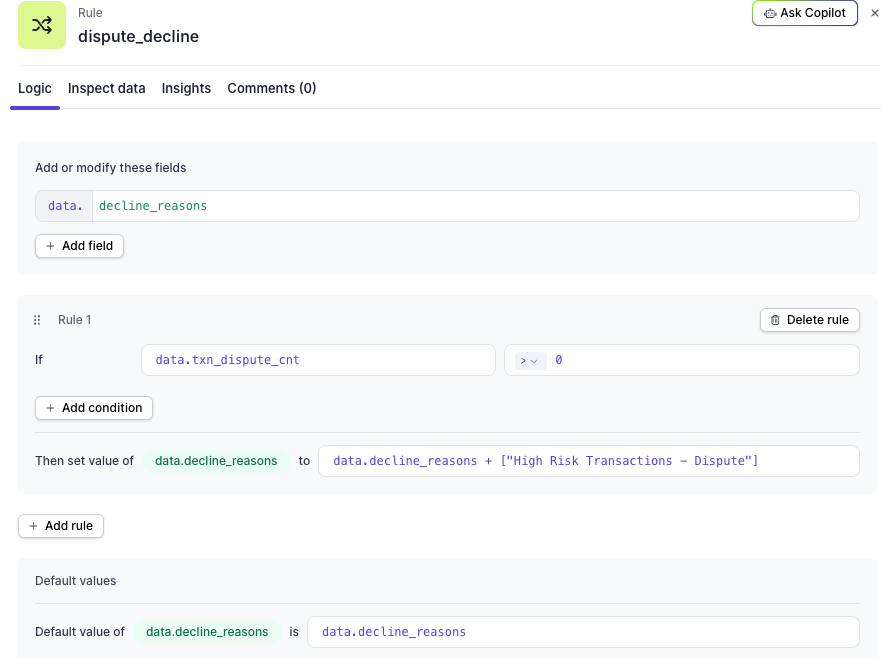881x658 pixels.
Task: Switch to the Inspect data tab
Action: click(x=107, y=88)
